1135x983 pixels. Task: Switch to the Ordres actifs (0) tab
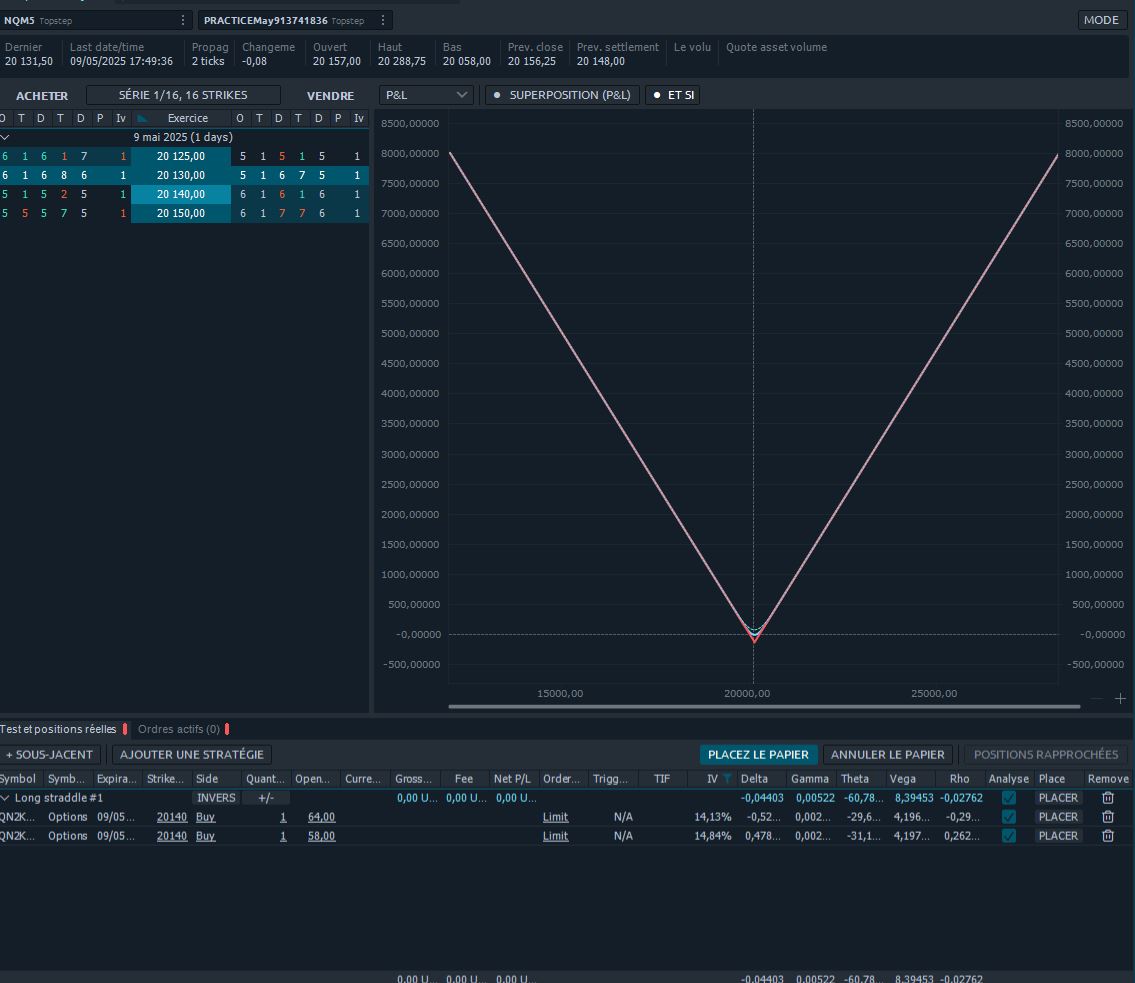[x=179, y=729]
